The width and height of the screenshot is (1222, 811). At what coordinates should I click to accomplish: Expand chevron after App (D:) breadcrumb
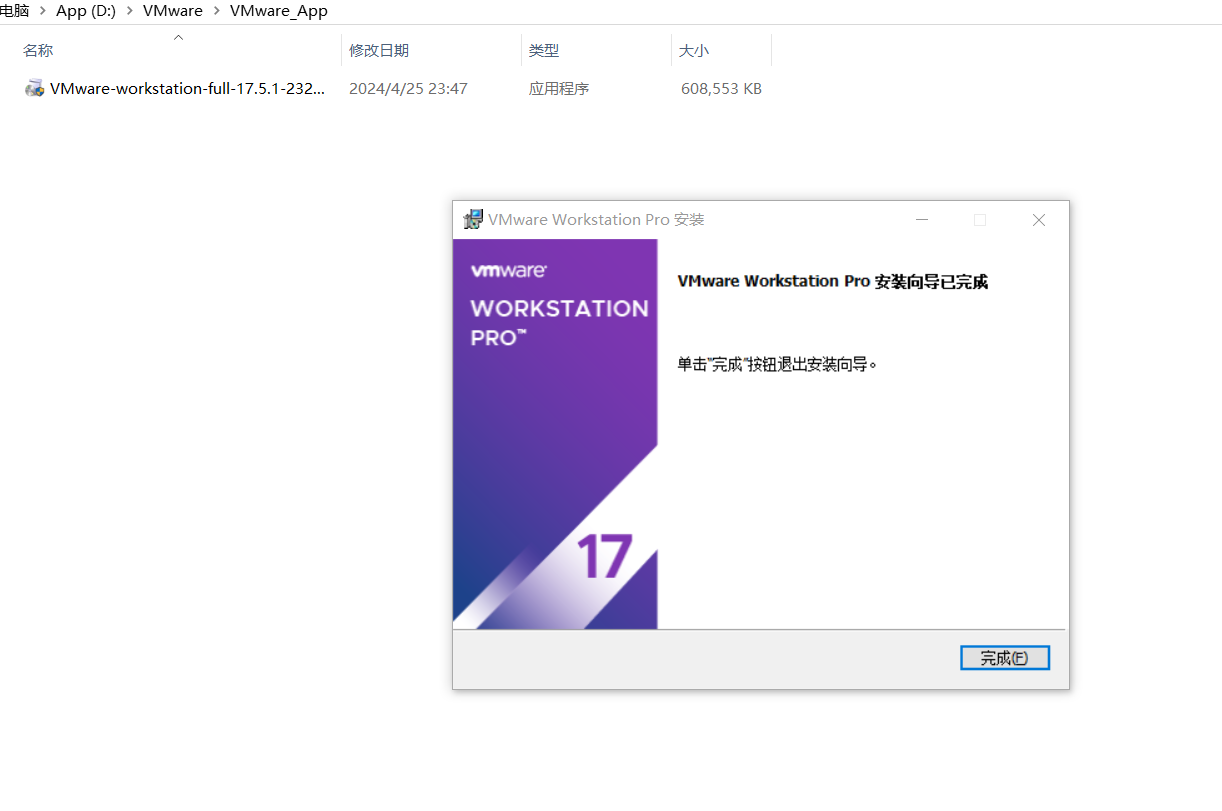130,11
